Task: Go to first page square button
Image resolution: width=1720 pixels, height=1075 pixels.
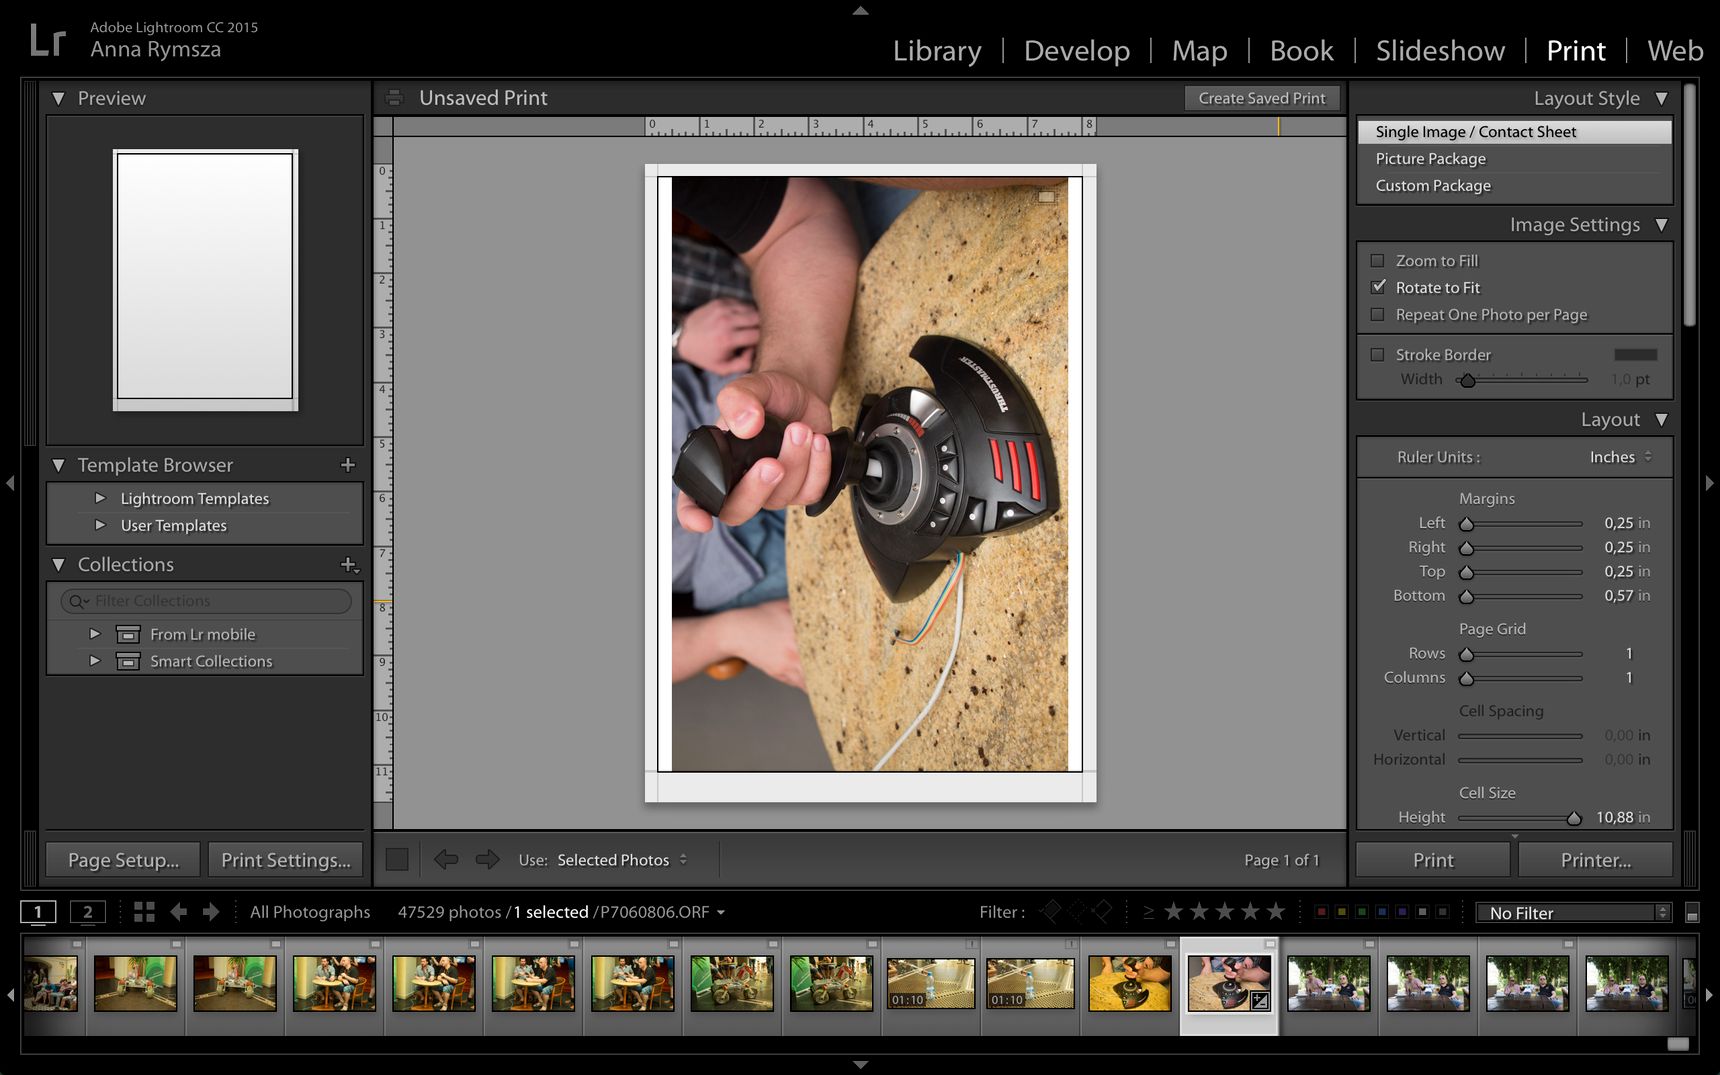Action: tap(397, 860)
